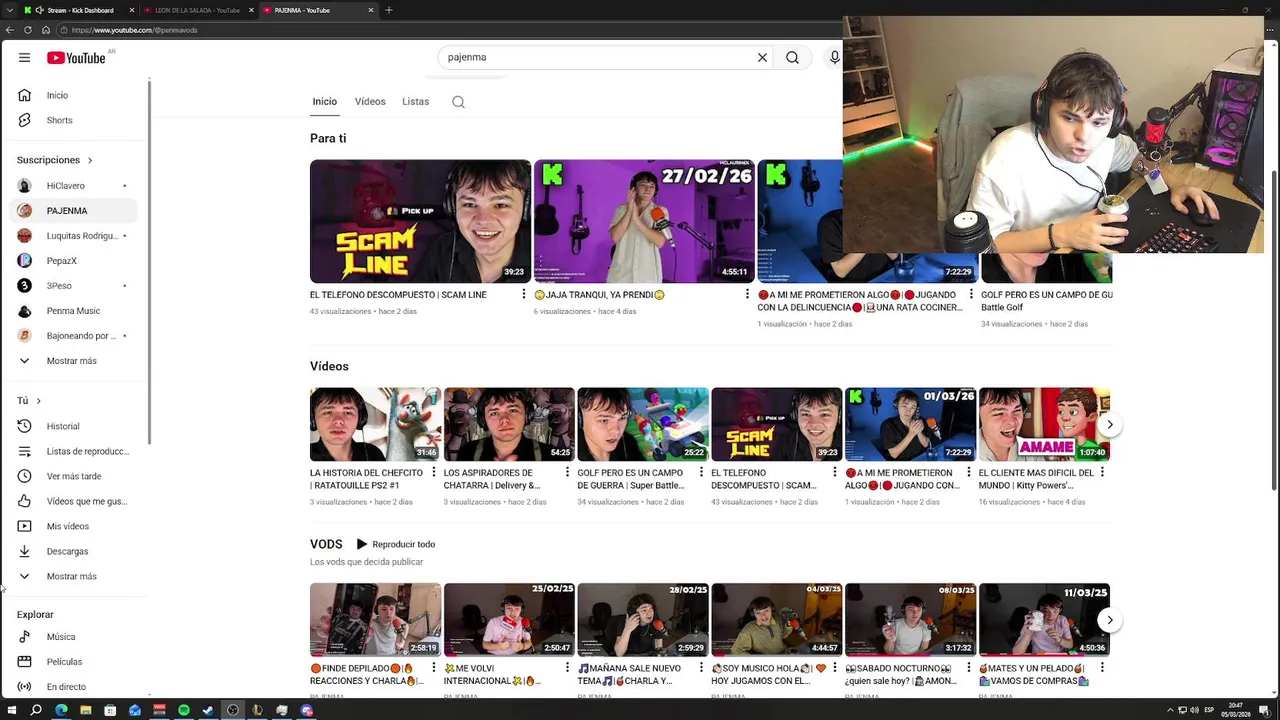
Task: Show next videos in the Vídeos row
Action: [x=1109, y=425]
